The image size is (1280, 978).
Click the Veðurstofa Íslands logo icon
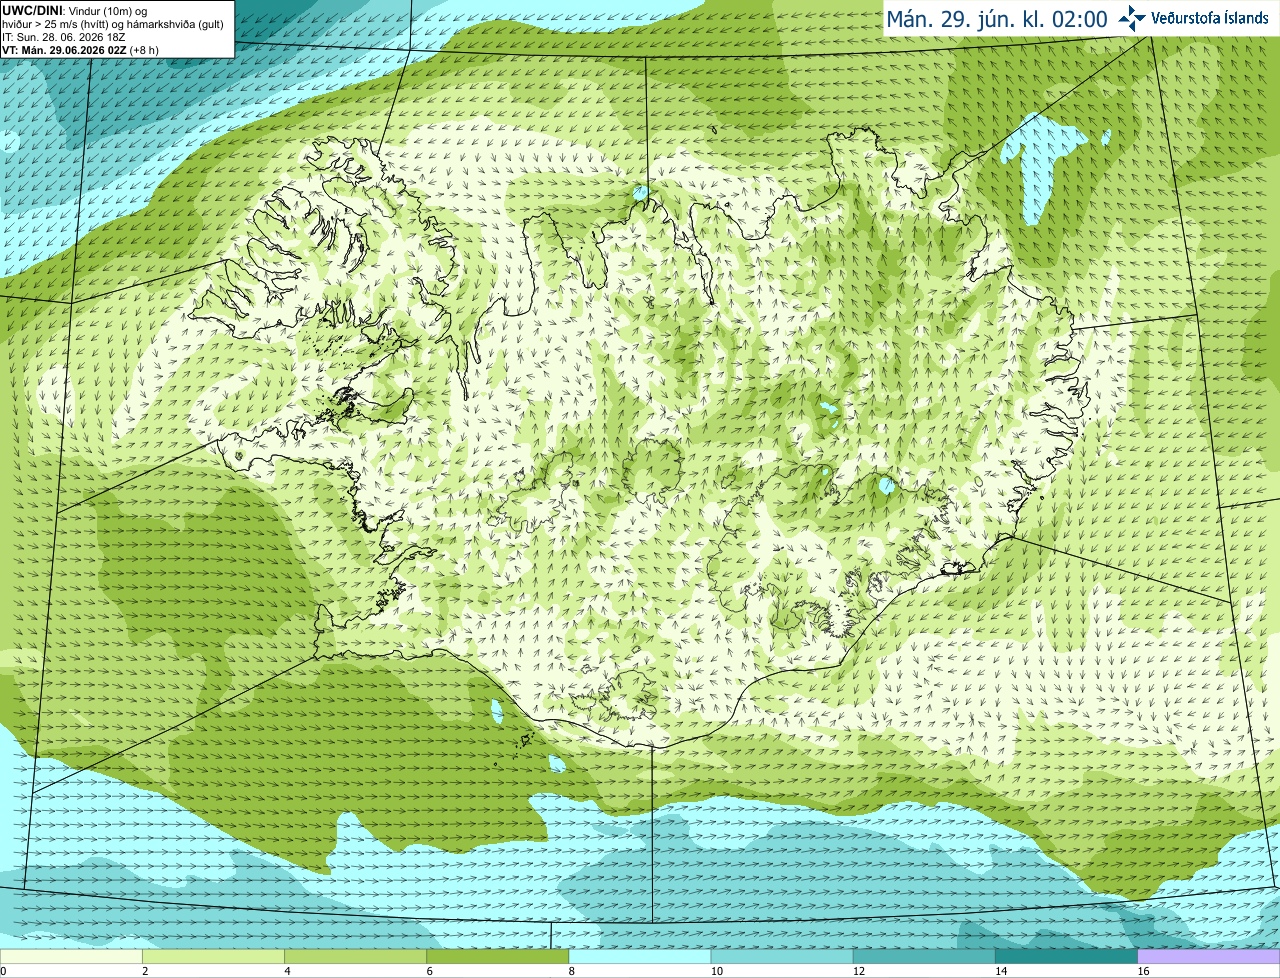[1132, 18]
